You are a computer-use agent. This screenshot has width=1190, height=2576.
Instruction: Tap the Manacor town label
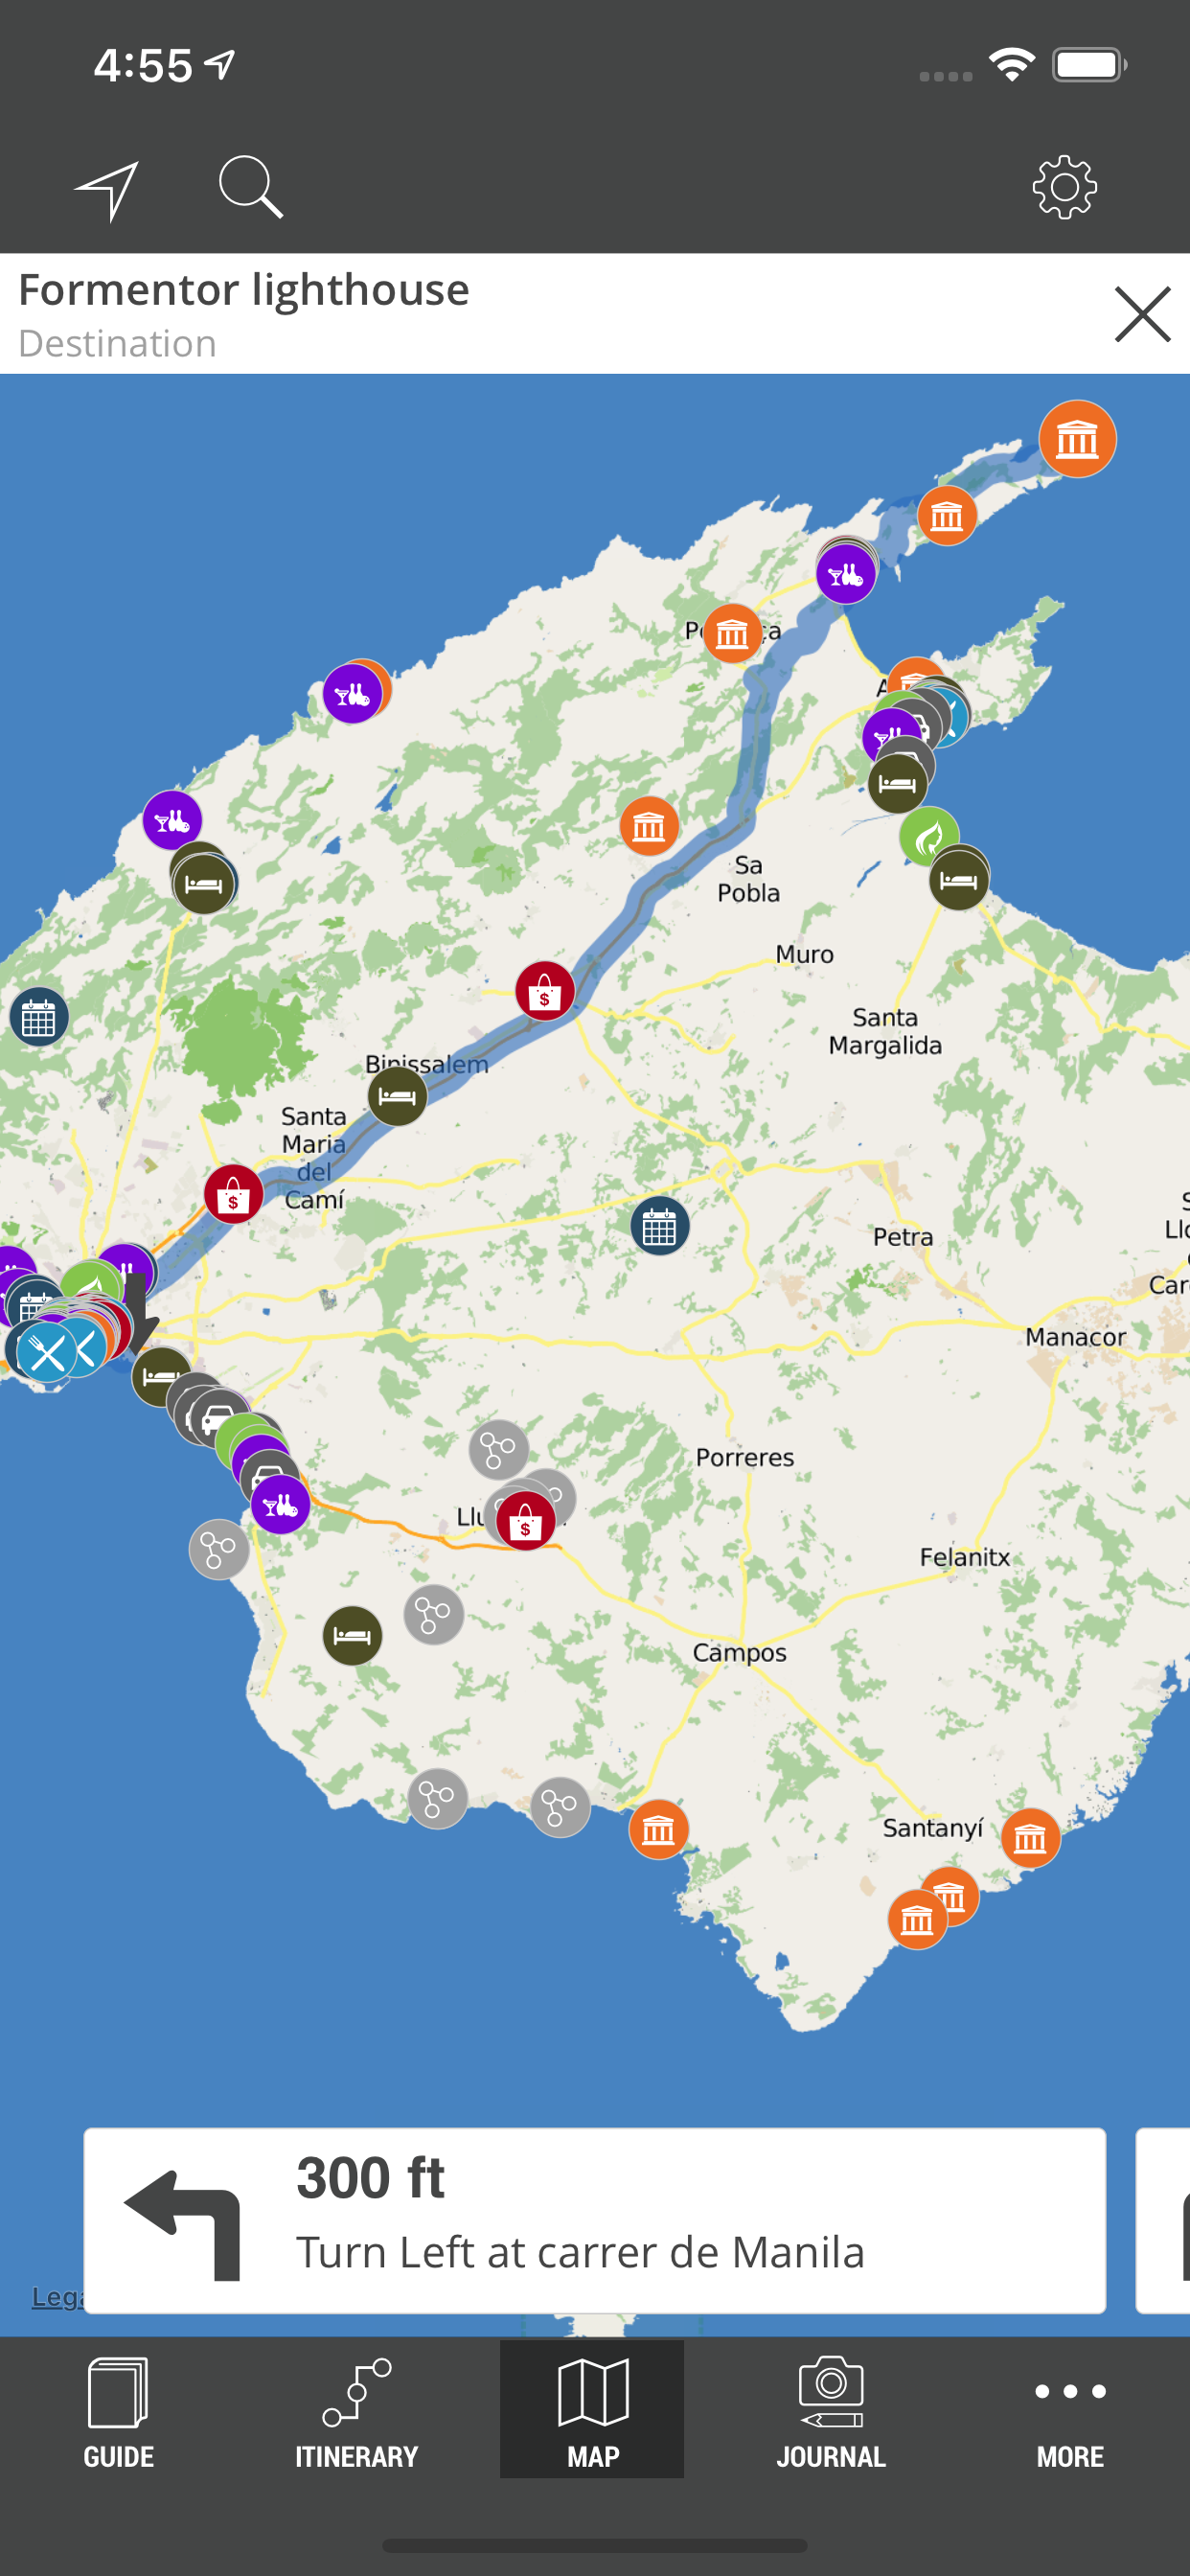tap(1075, 1337)
